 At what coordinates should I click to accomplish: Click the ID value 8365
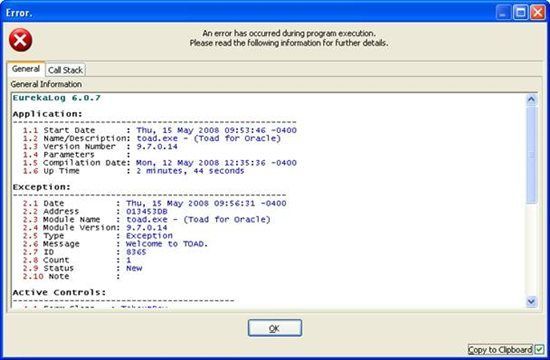click(136, 252)
